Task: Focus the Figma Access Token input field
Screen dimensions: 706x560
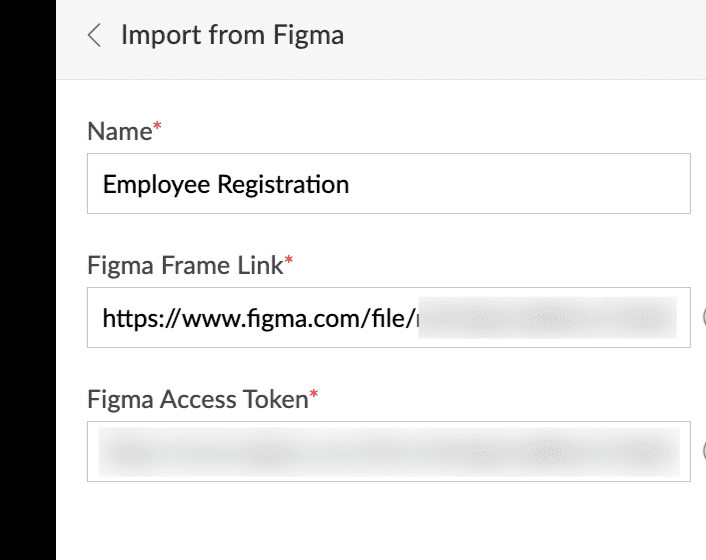Action: click(388, 451)
